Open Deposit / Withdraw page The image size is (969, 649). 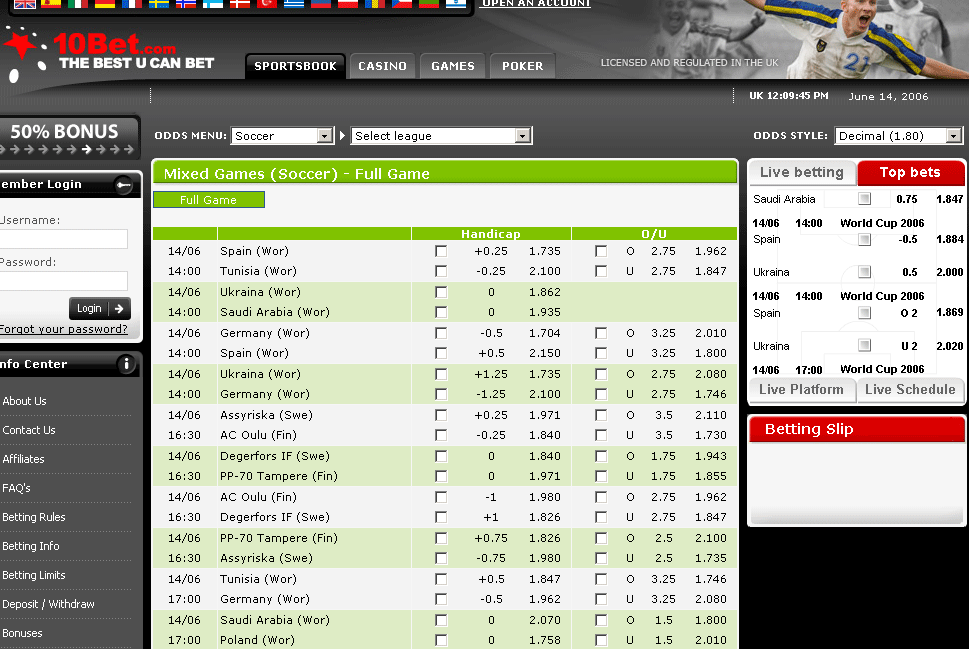point(48,604)
